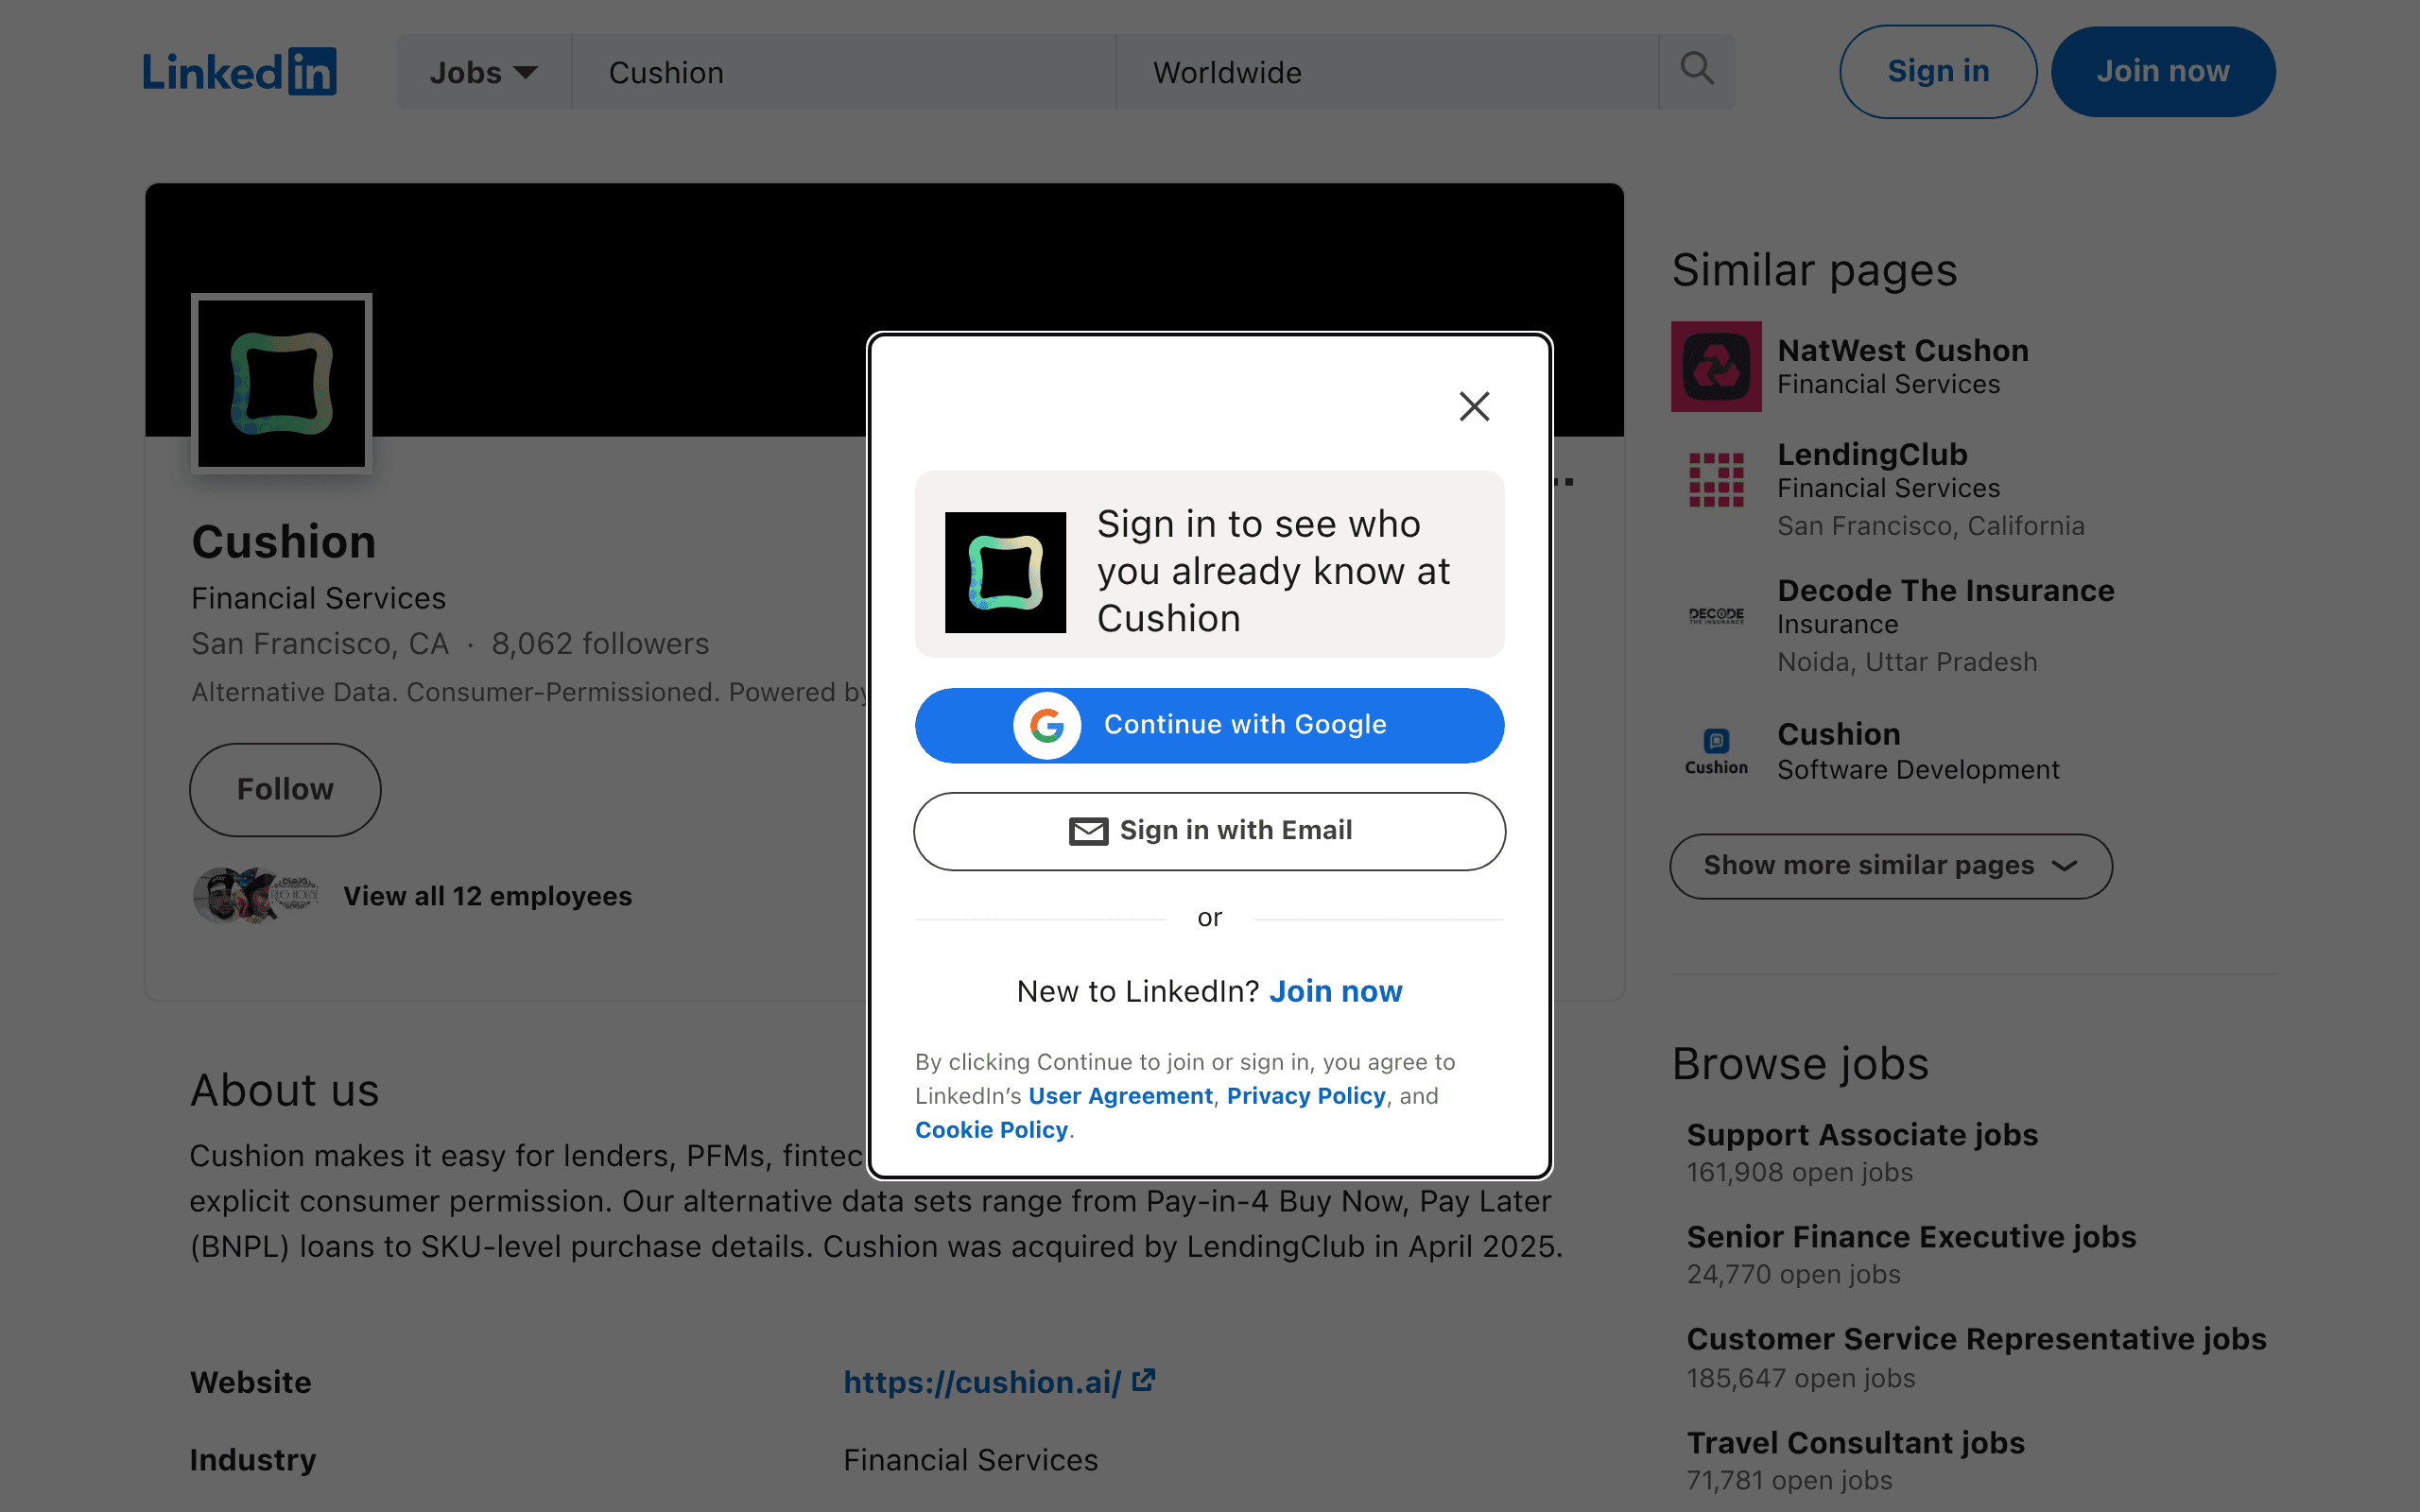
Task: Open Support Associate jobs link
Action: tap(1862, 1135)
